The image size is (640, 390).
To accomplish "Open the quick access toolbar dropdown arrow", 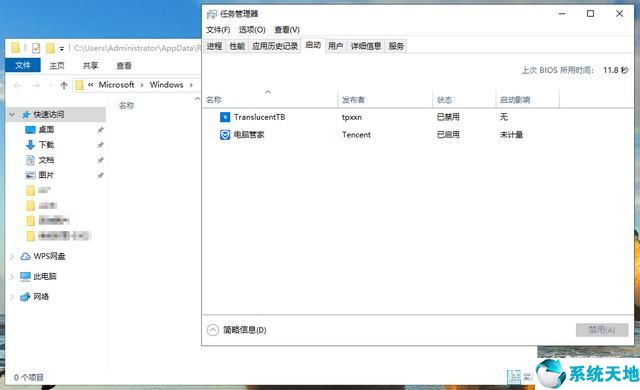I will [x=62, y=49].
